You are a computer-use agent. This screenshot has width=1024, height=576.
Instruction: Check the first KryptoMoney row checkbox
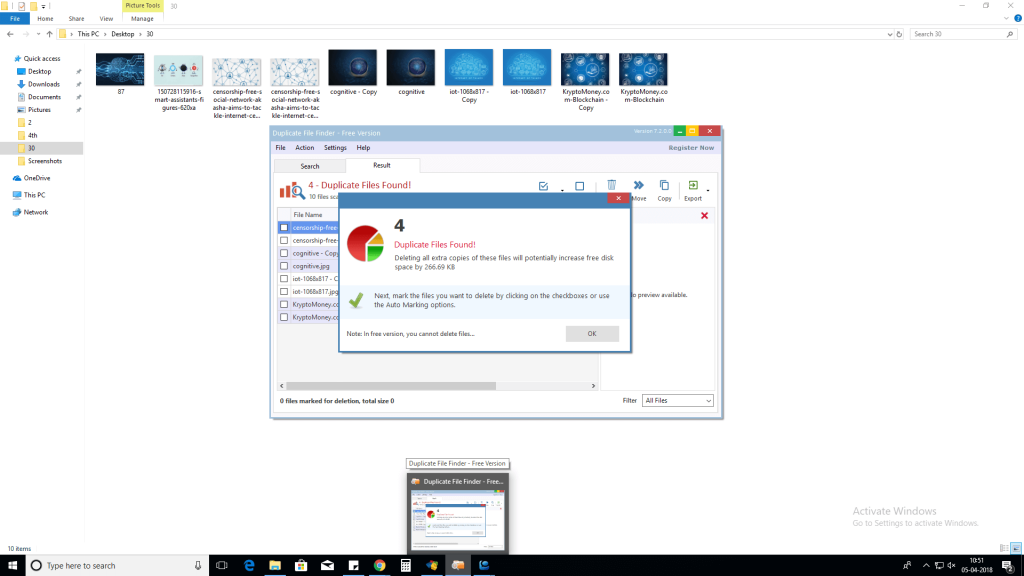point(284,304)
